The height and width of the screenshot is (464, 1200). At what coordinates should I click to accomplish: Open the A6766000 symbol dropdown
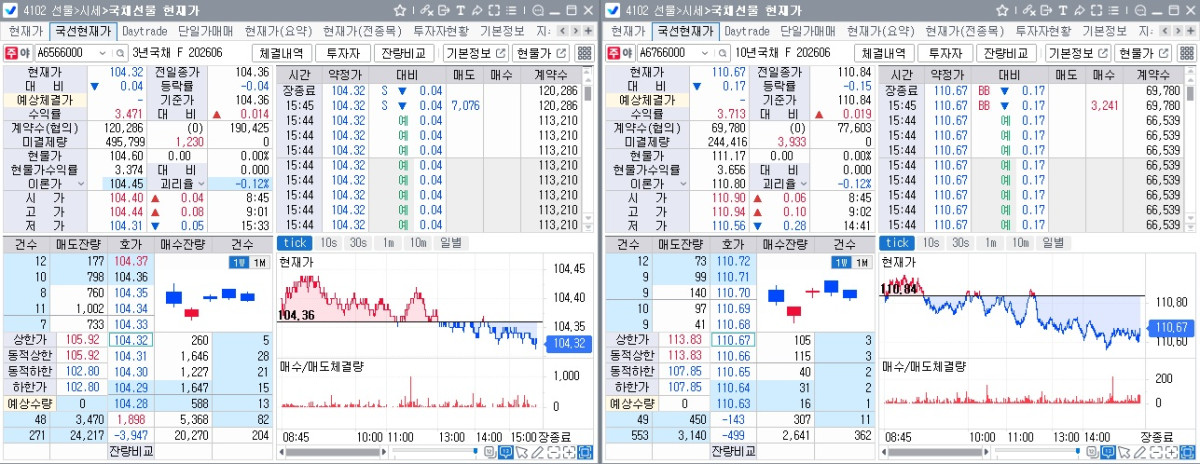[x=706, y=53]
